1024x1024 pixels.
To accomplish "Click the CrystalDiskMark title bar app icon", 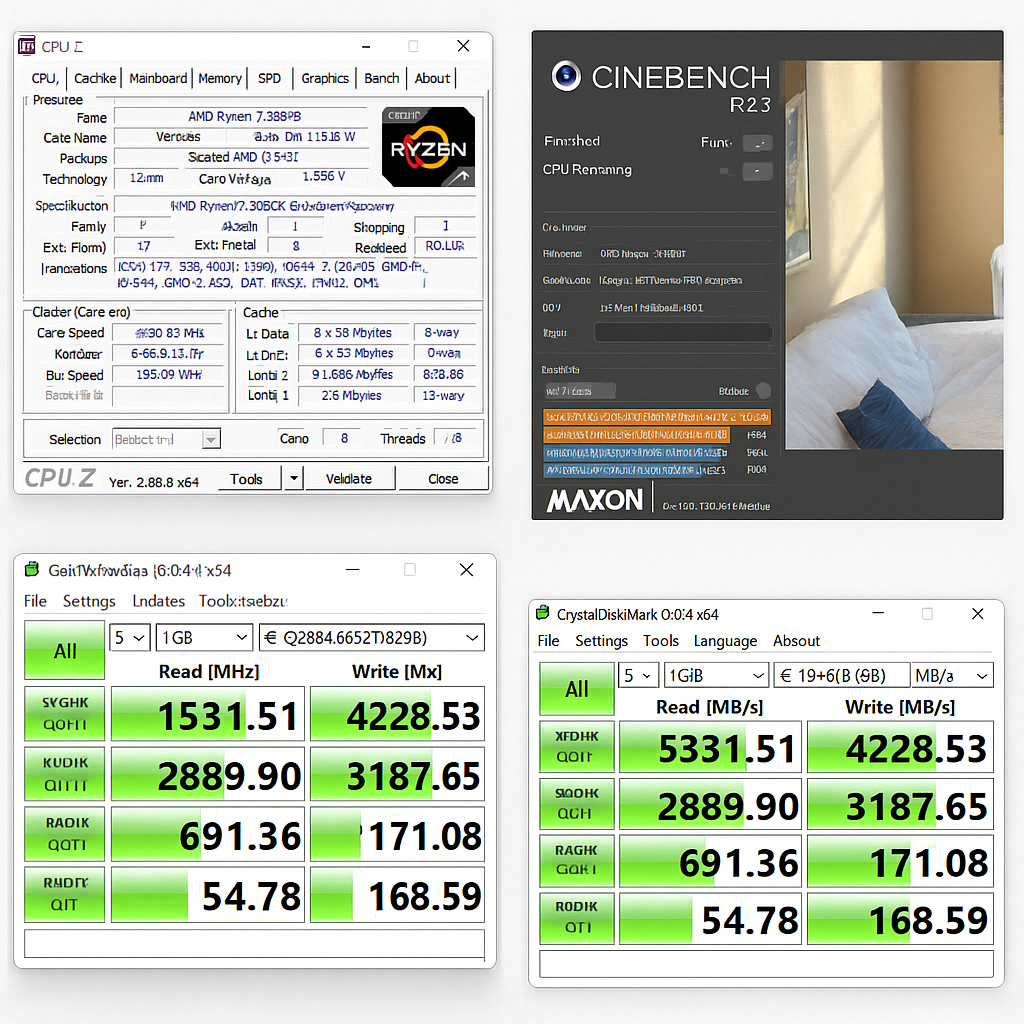I will [543, 613].
